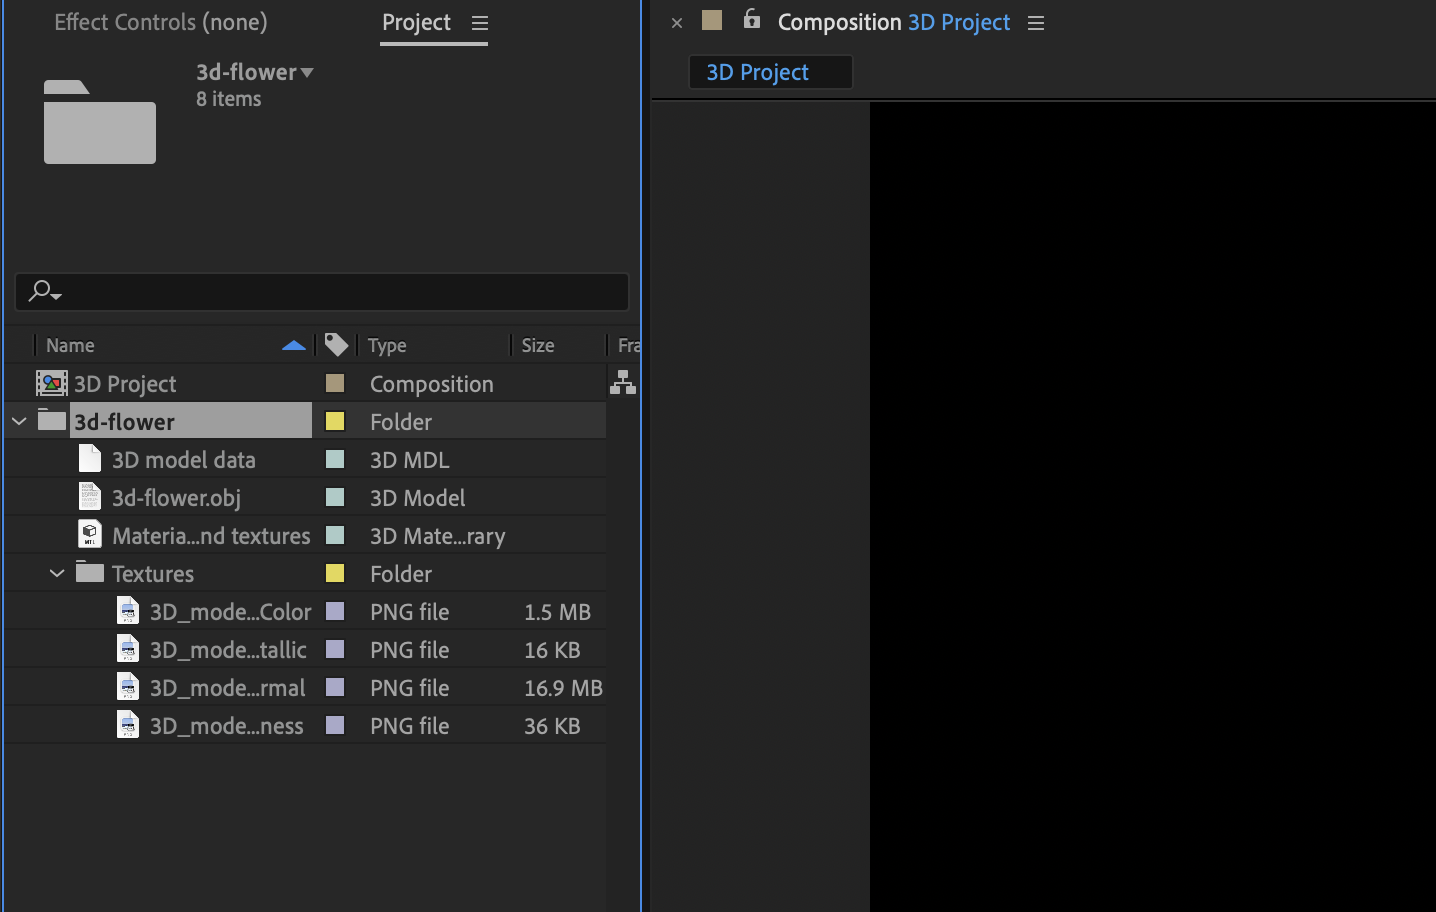Click the 3D Mate...rary type cell
The height and width of the screenshot is (912, 1436).
(438, 536)
